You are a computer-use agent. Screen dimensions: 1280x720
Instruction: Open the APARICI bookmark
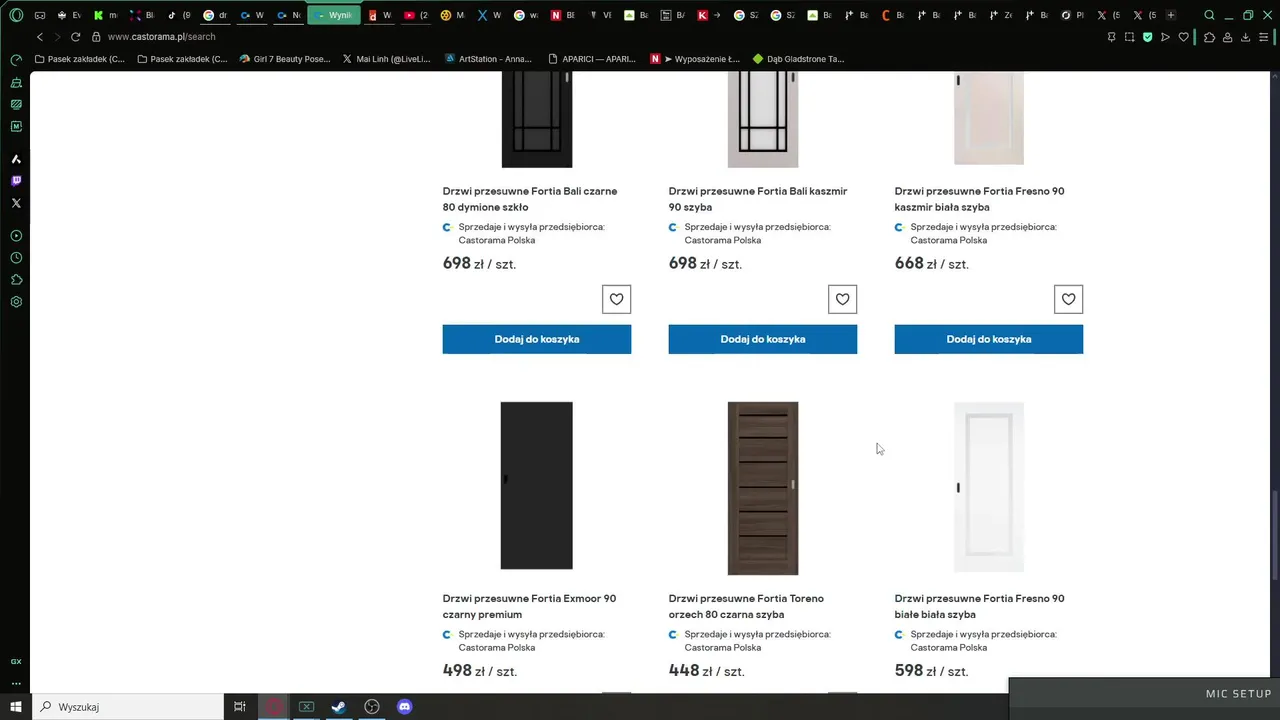[591, 59]
